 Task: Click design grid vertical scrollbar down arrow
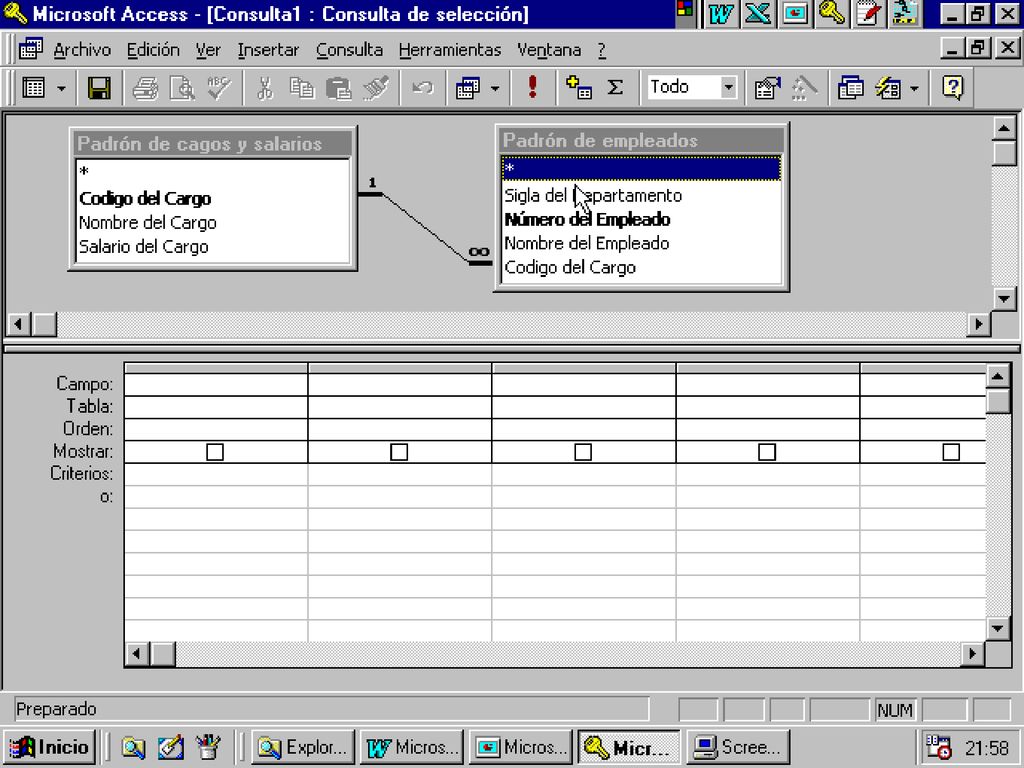pyautogui.click(x=998, y=629)
